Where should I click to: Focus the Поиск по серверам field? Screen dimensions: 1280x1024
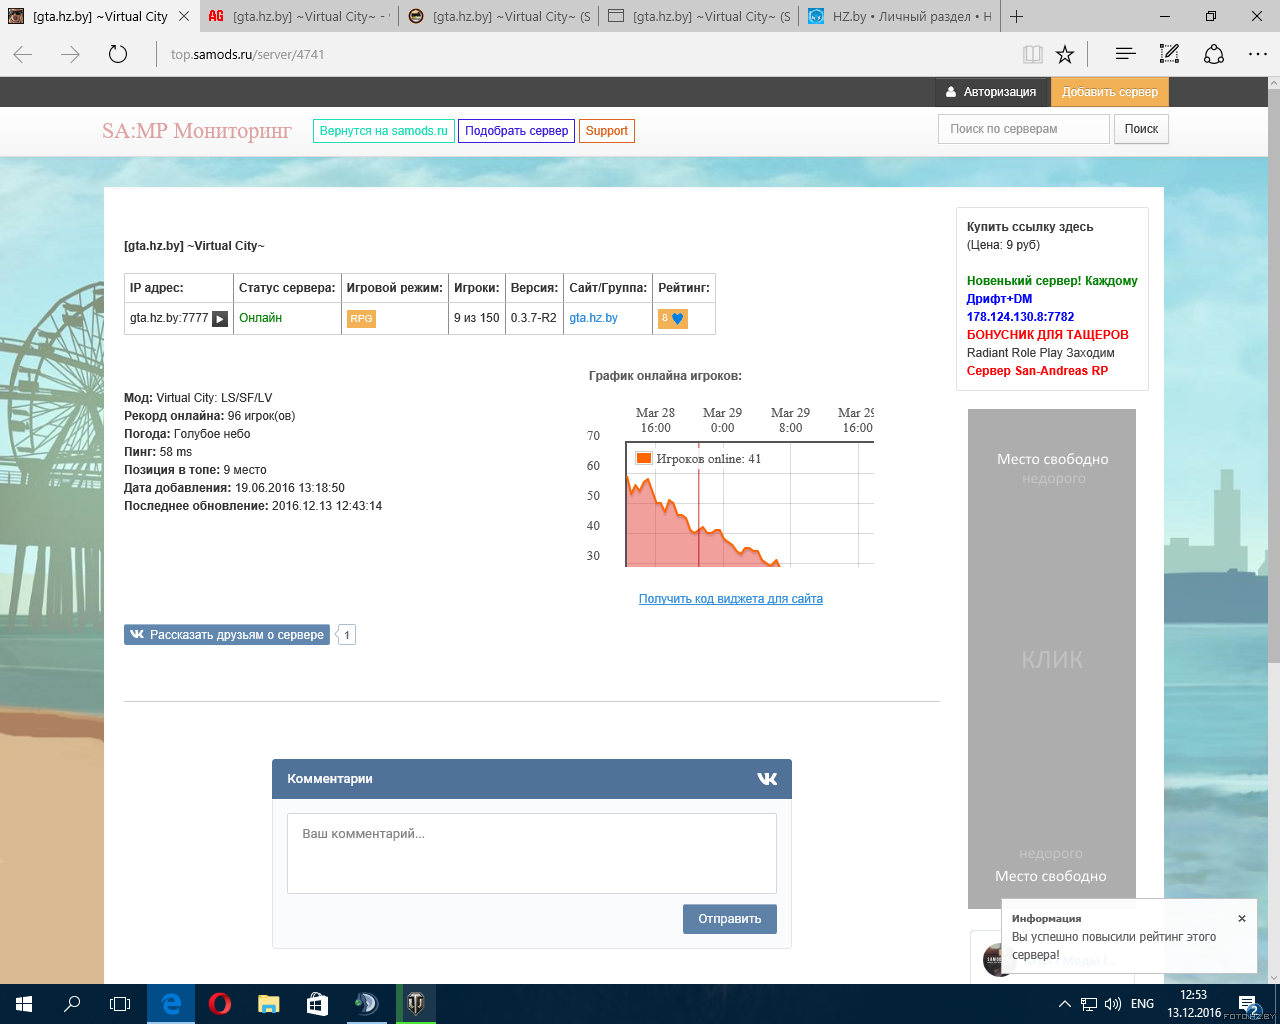[x=1023, y=129]
